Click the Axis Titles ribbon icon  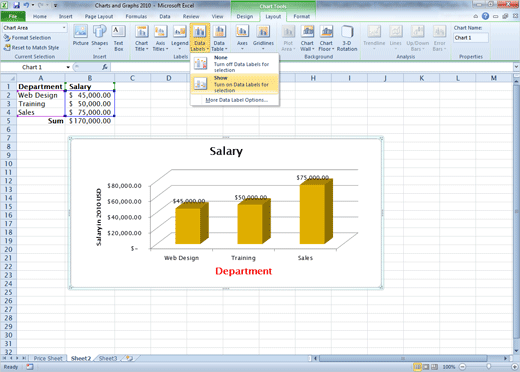[x=160, y=38]
